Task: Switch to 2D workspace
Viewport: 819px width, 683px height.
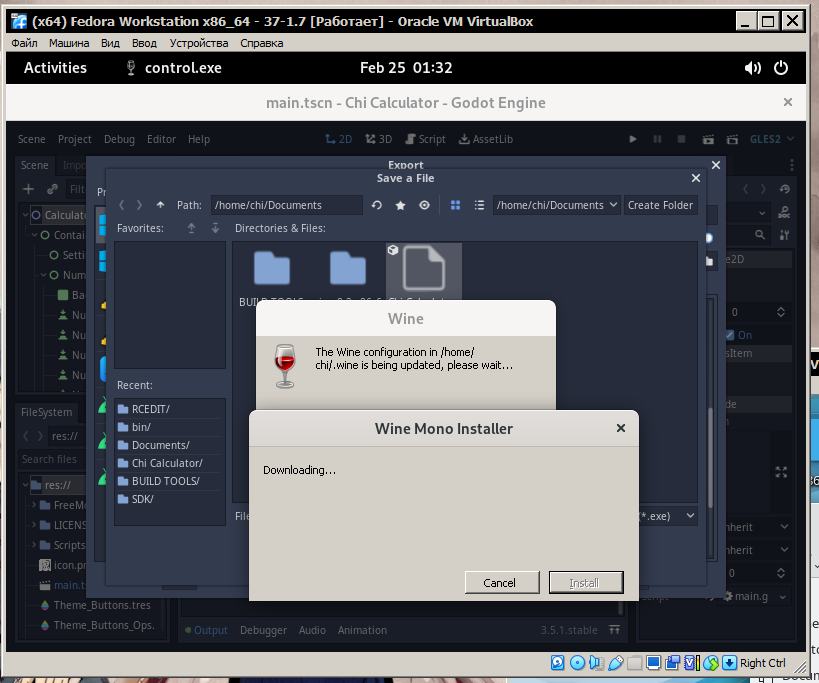Action: (338, 139)
